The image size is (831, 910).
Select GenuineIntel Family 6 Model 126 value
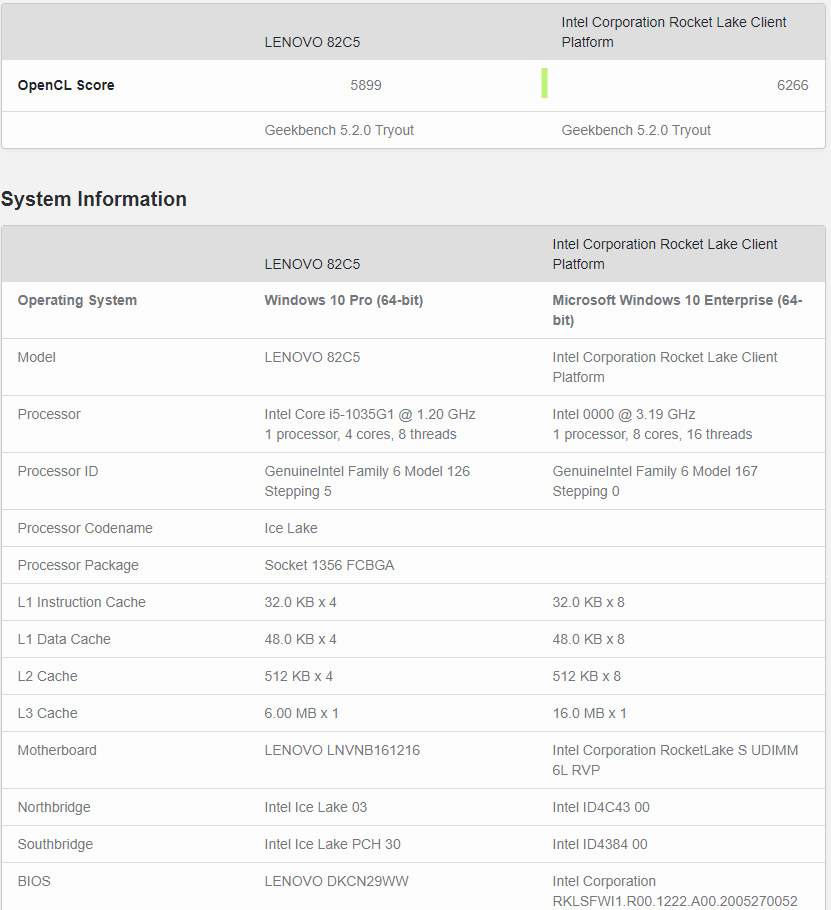367,481
